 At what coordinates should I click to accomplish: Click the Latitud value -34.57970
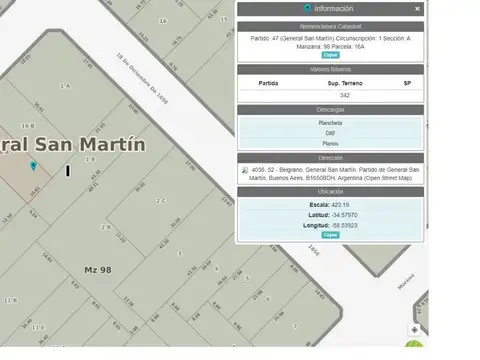[x=344, y=215]
